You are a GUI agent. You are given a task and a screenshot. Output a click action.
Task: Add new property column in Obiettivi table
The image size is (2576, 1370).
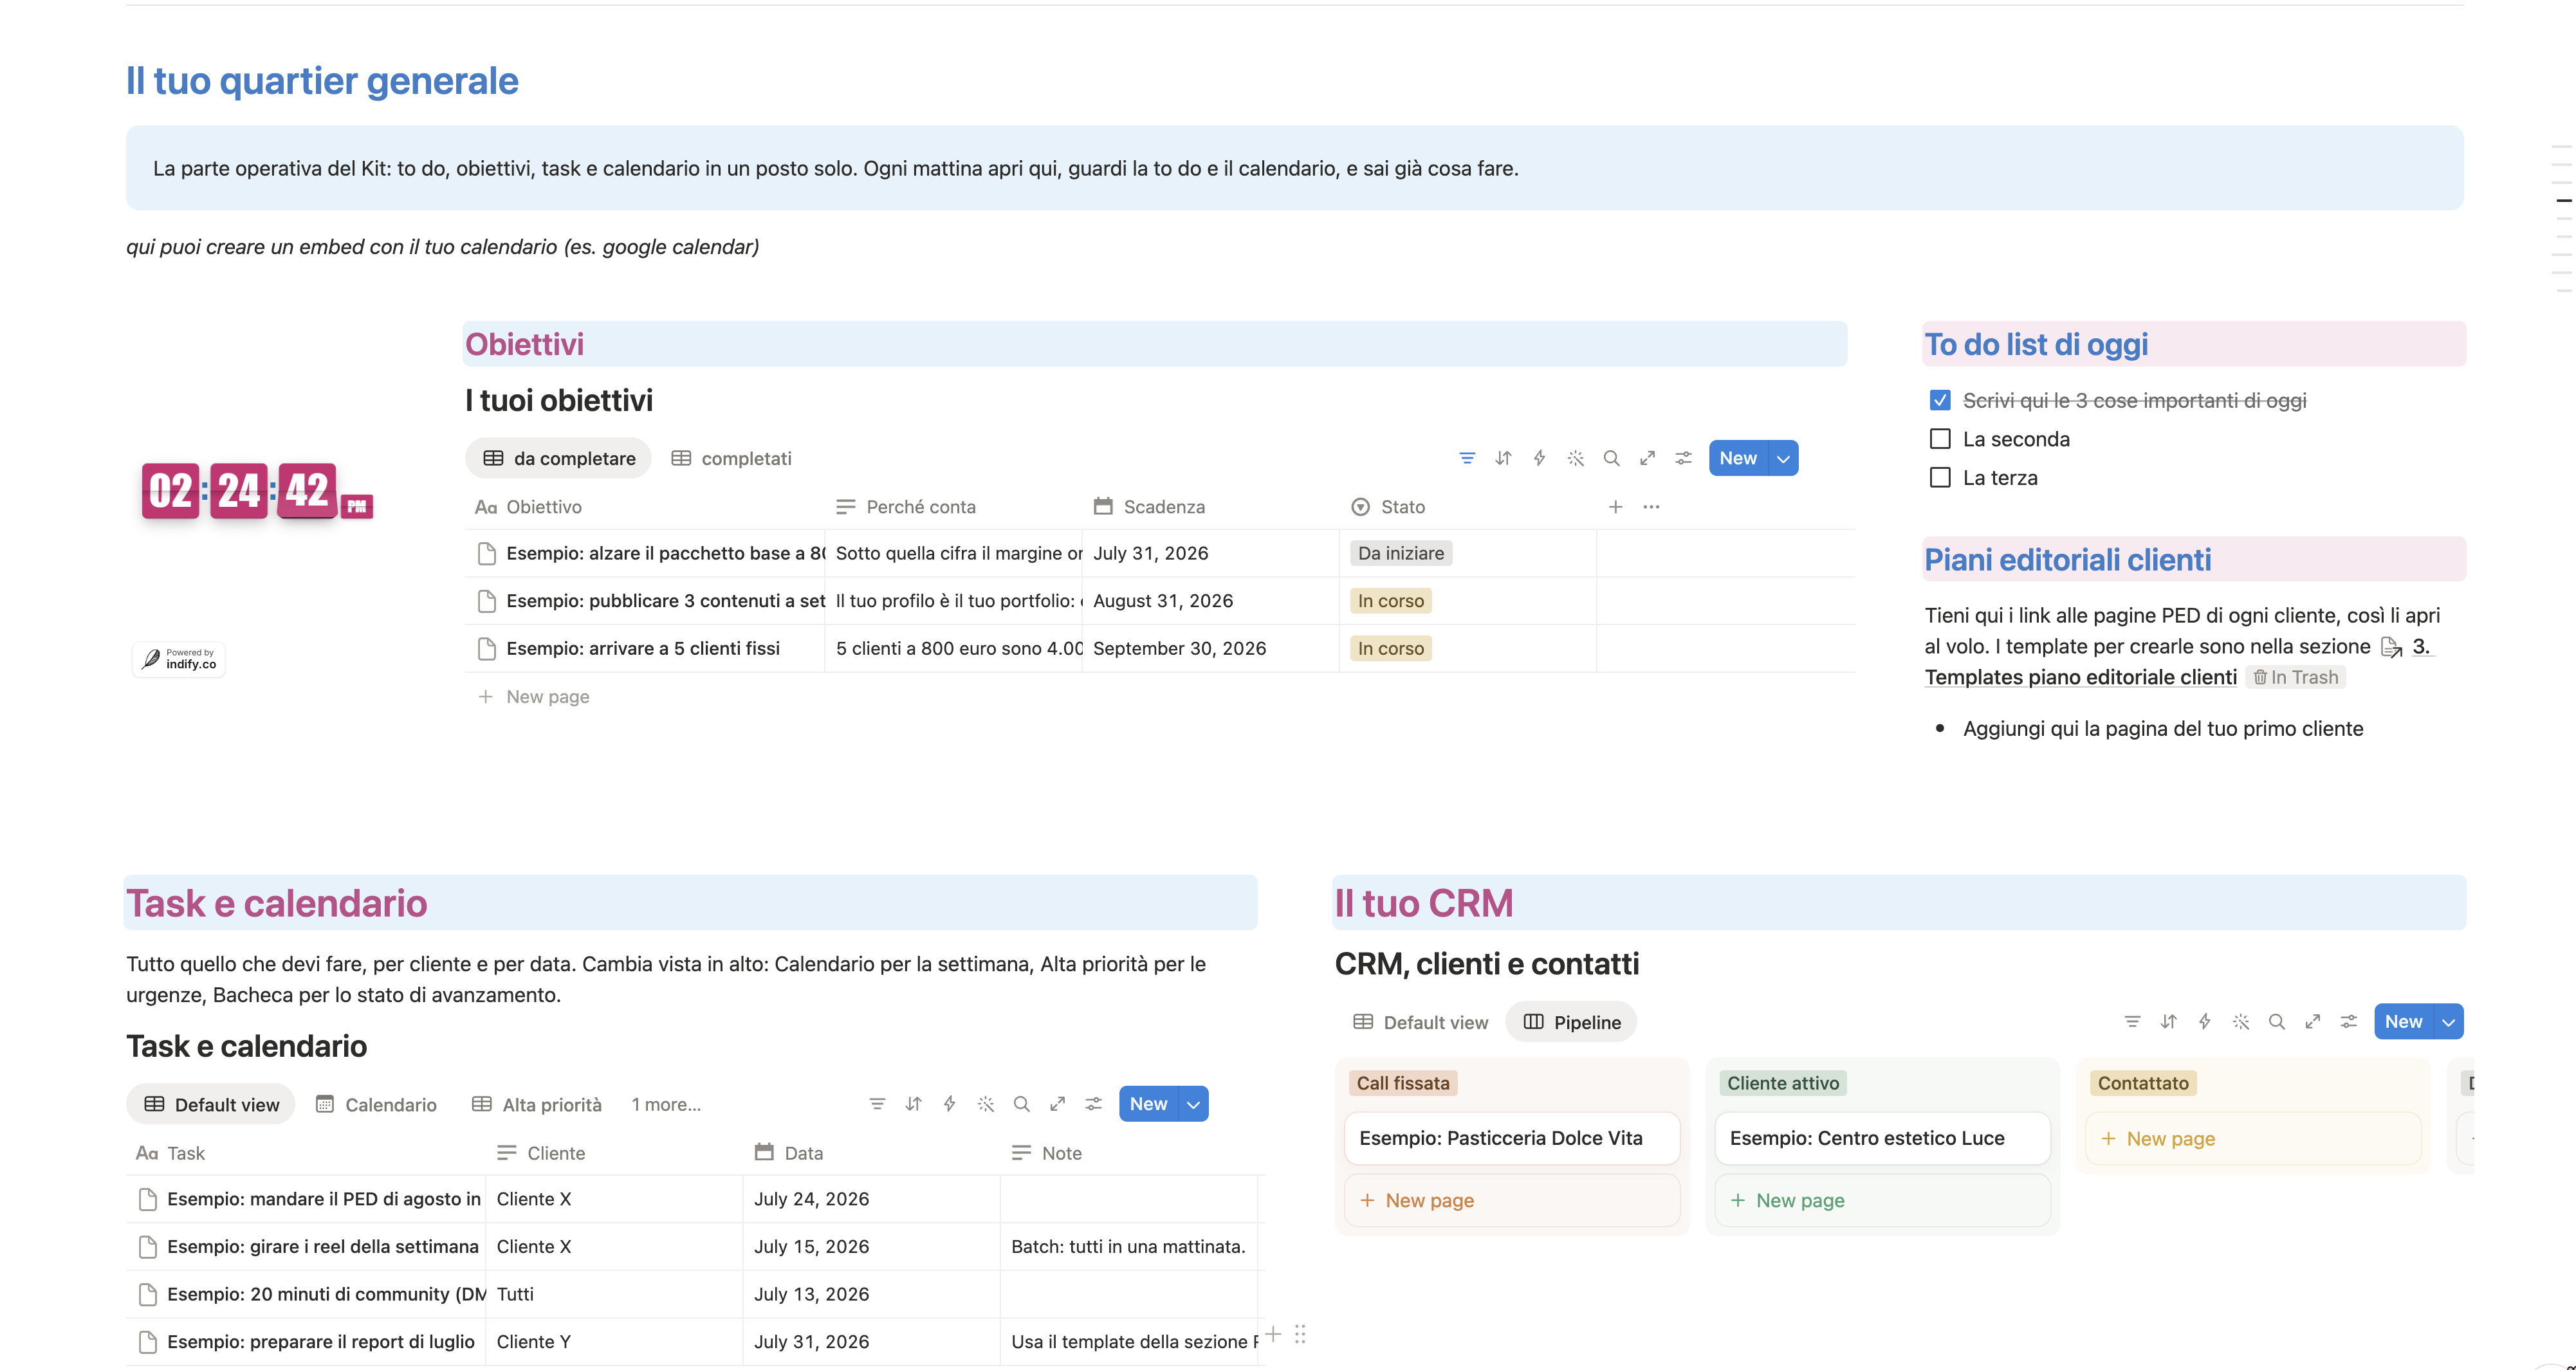pos(1615,507)
